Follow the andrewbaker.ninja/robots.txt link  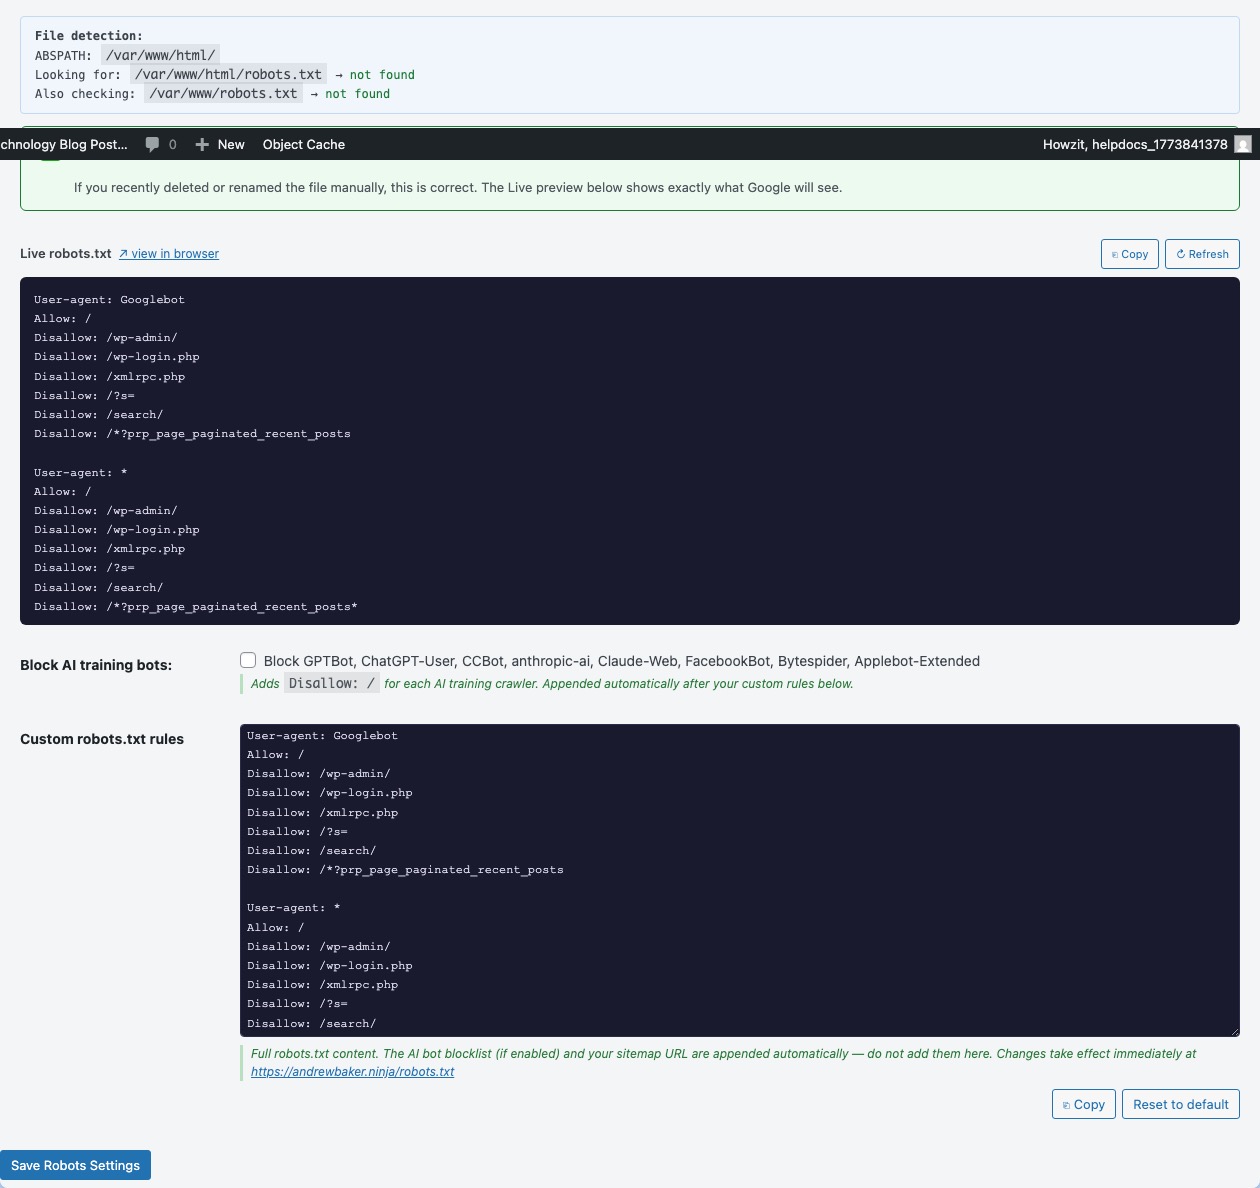(352, 1071)
